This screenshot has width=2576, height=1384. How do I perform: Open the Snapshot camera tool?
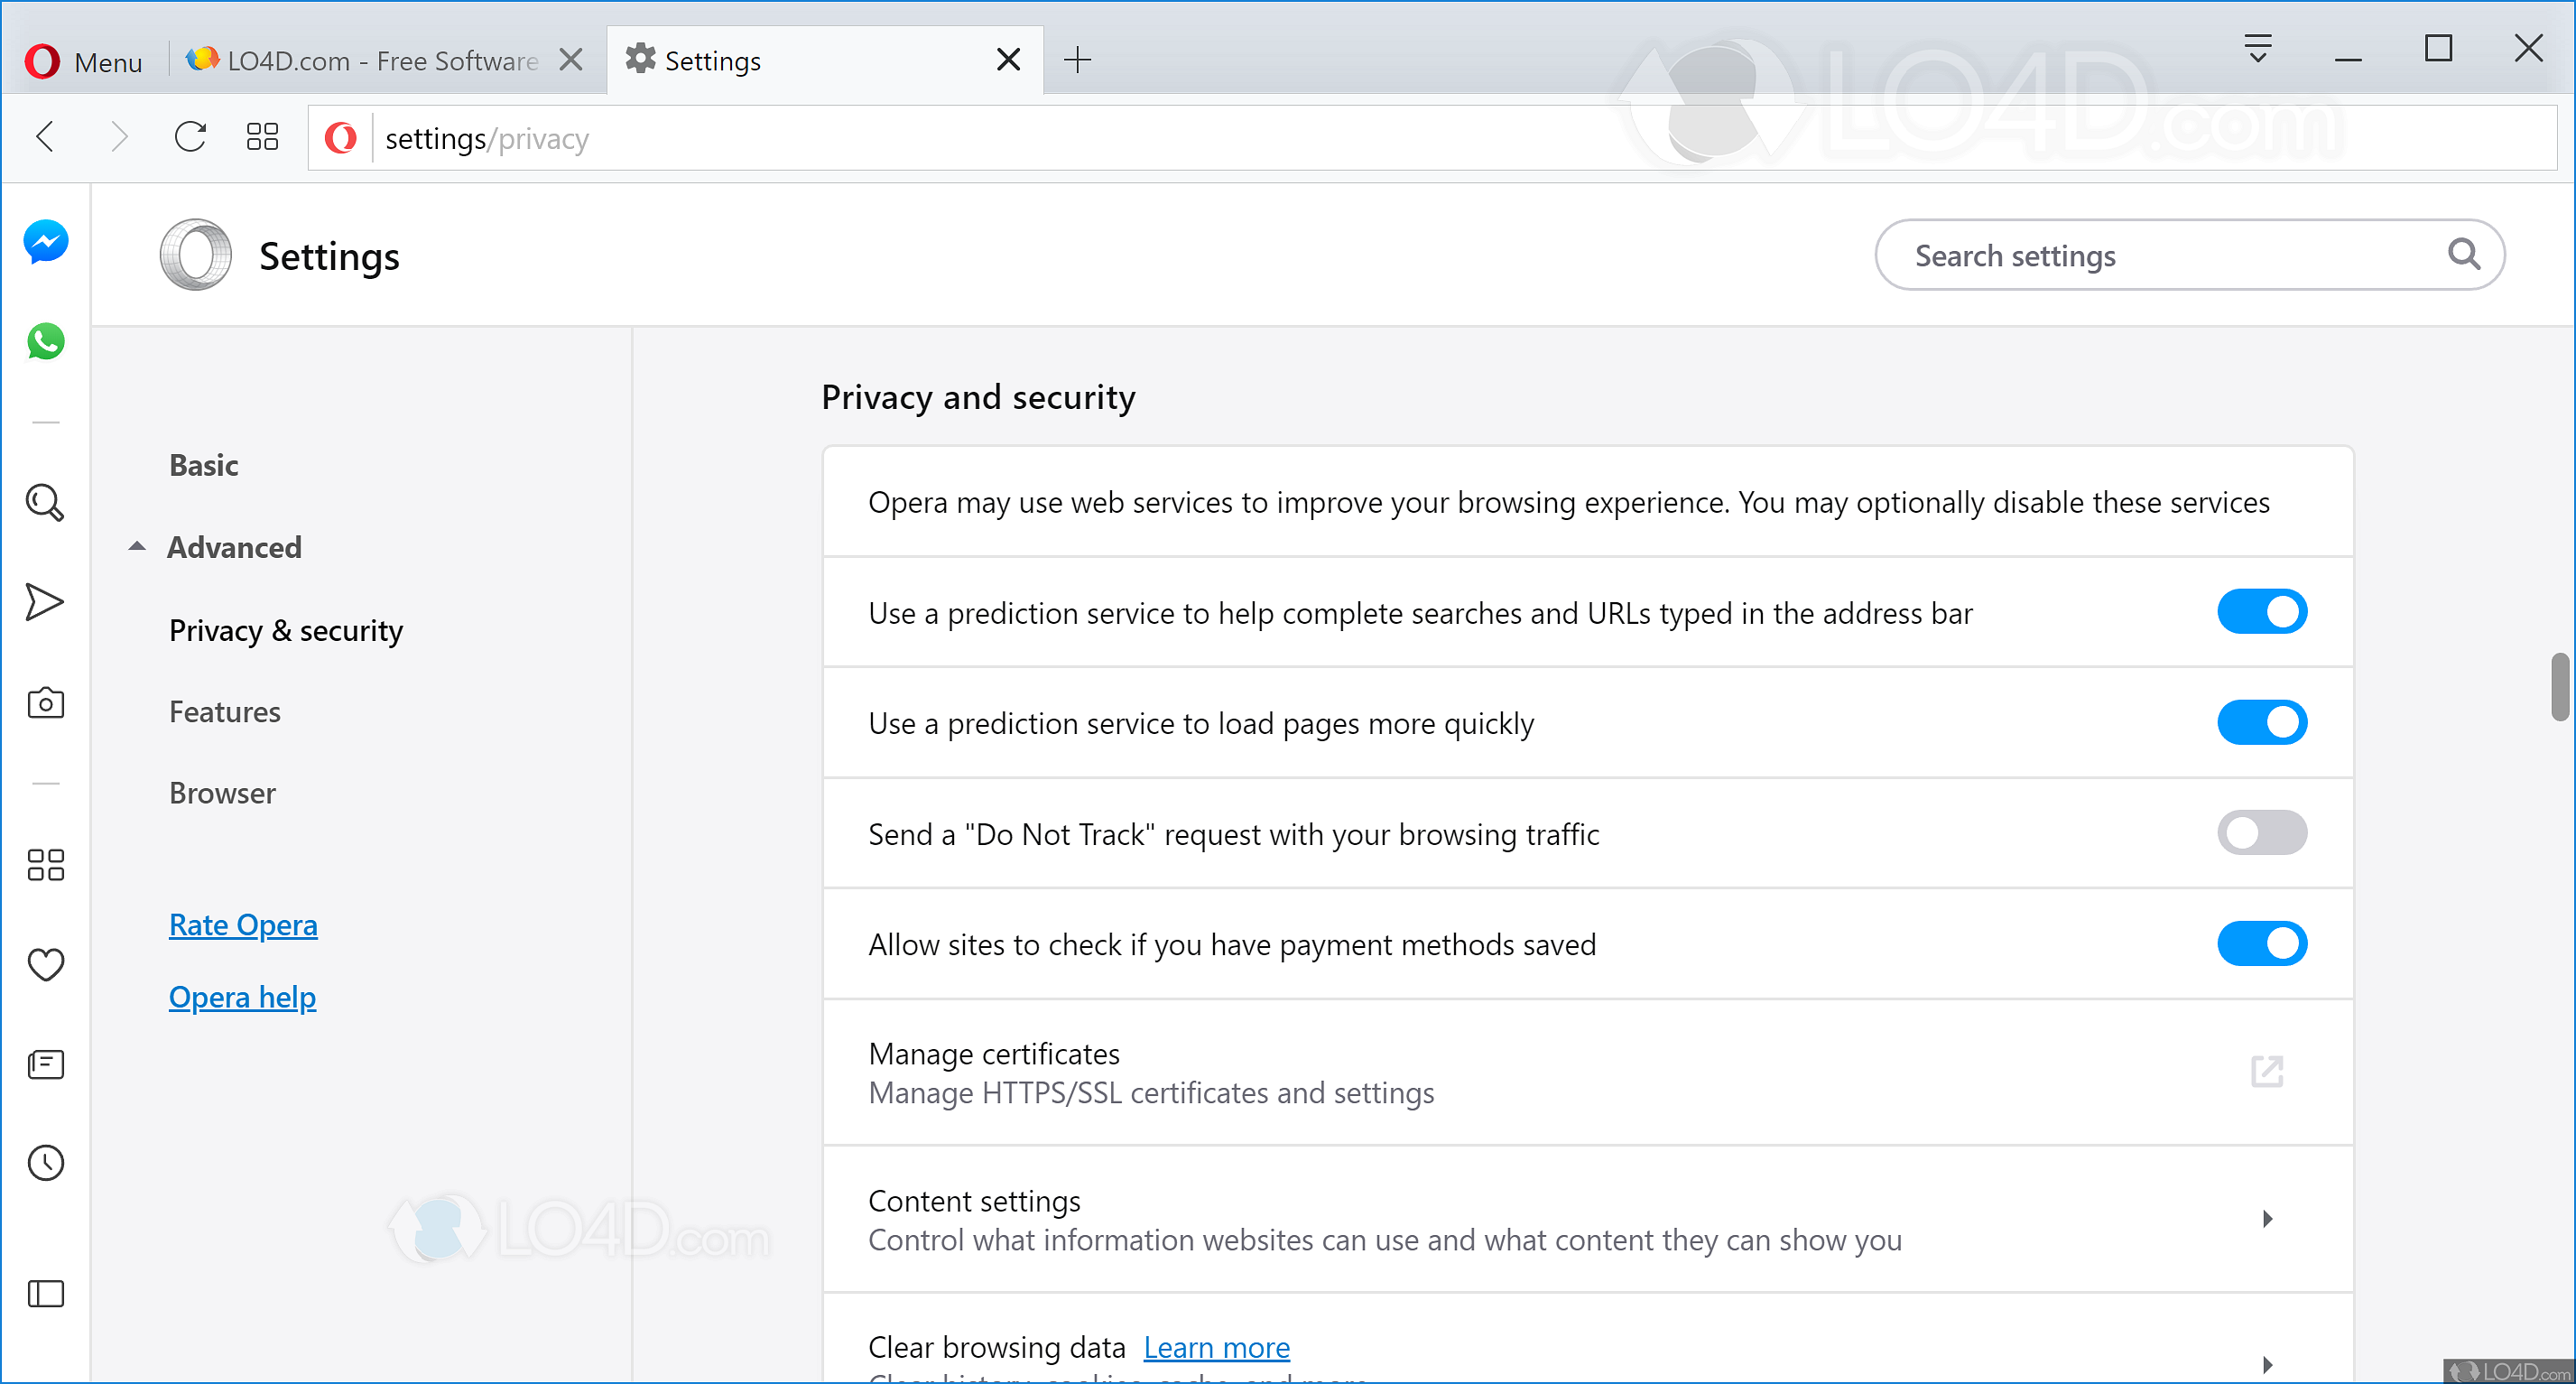pos(46,703)
